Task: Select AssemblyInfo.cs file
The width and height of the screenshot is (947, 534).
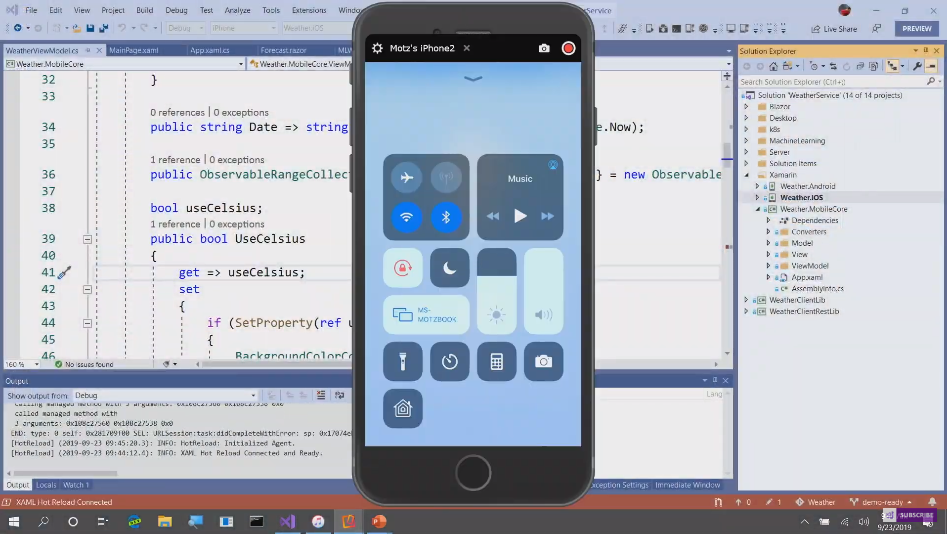Action: [x=818, y=289]
